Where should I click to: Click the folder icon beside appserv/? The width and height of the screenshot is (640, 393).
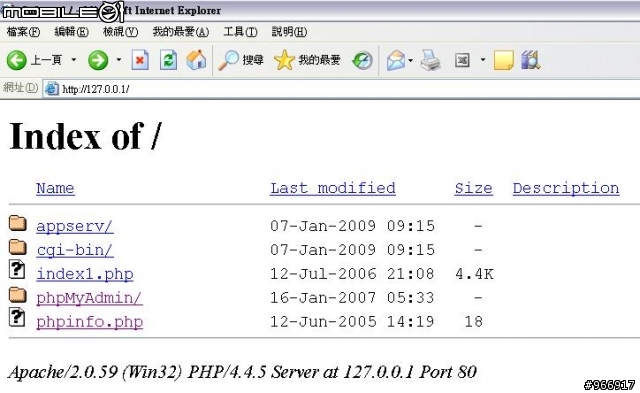pyautogui.click(x=18, y=223)
